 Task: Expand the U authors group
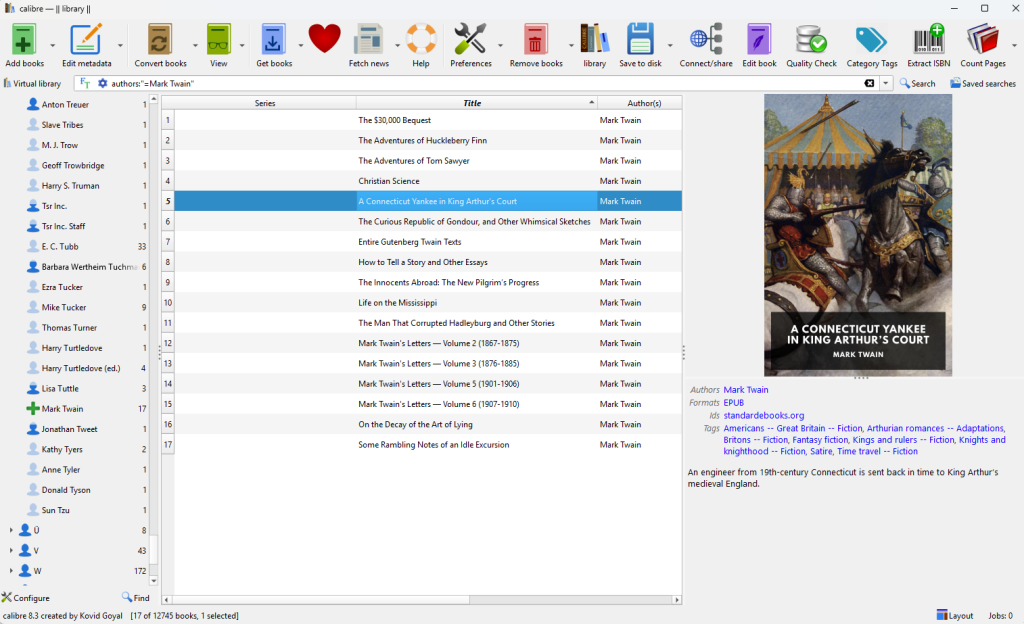click(10, 530)
